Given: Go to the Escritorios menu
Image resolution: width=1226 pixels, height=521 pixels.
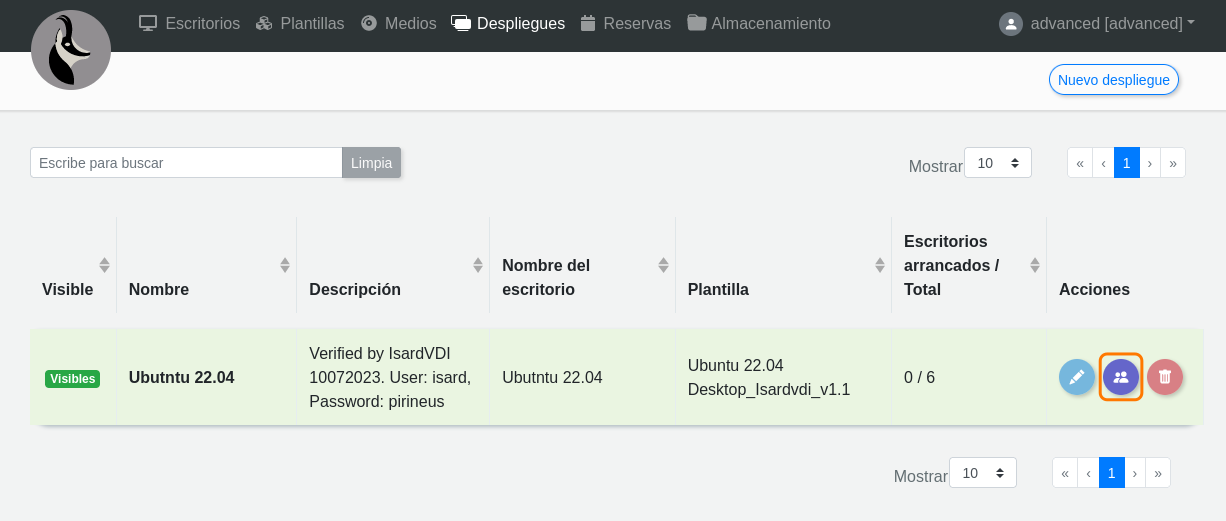Looking at the screenshot, I should [189, 24].
